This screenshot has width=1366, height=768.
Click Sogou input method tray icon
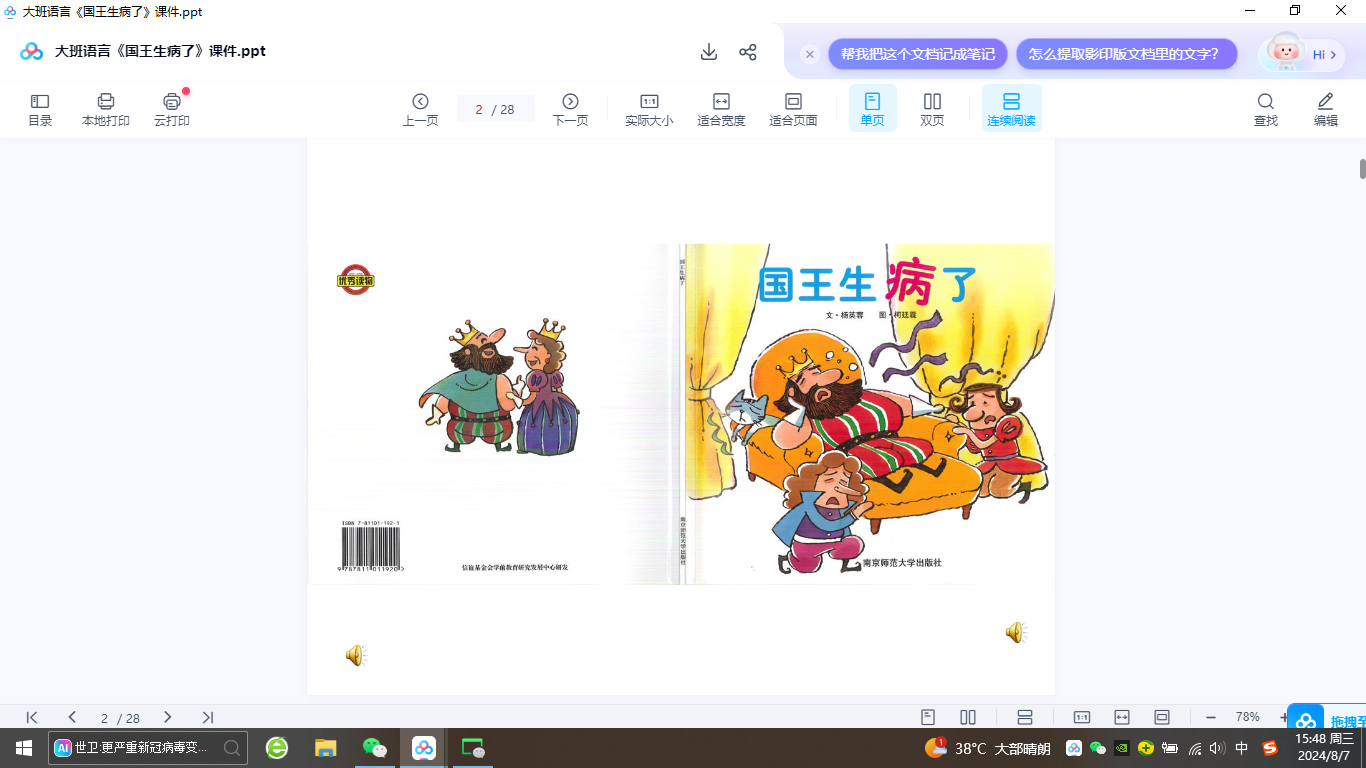(x=1270, y=748)
